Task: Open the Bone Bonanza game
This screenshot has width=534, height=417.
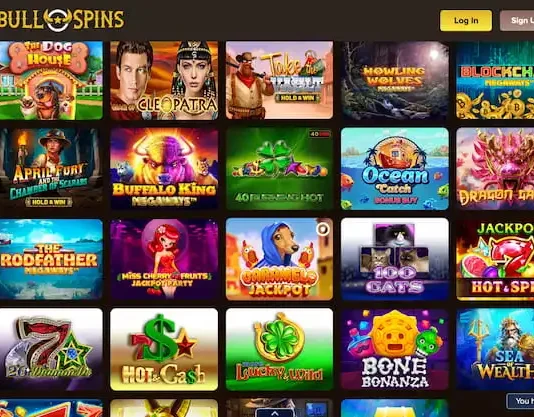Action: 395,350
